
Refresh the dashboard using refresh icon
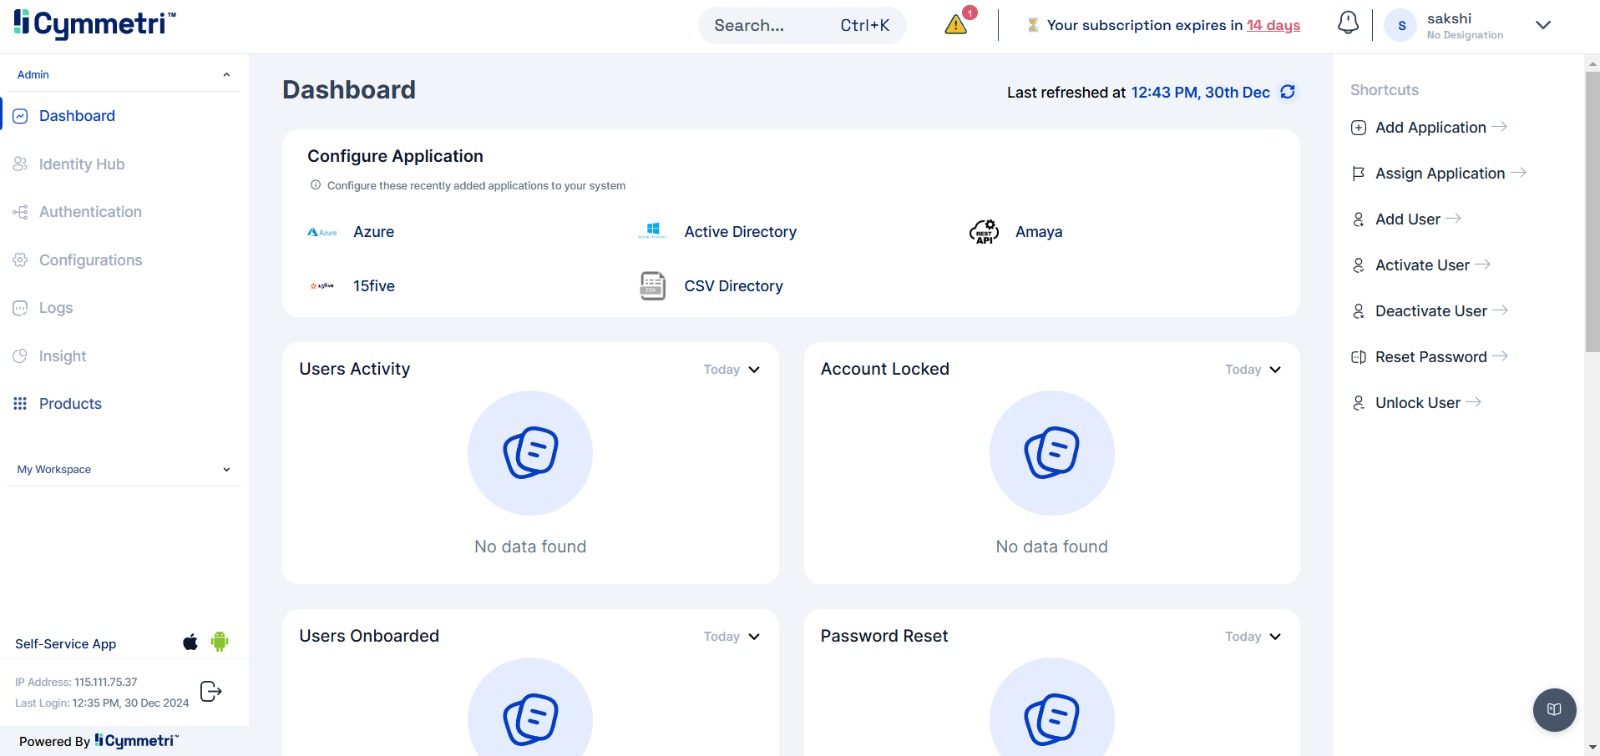tap(1288, 92)
